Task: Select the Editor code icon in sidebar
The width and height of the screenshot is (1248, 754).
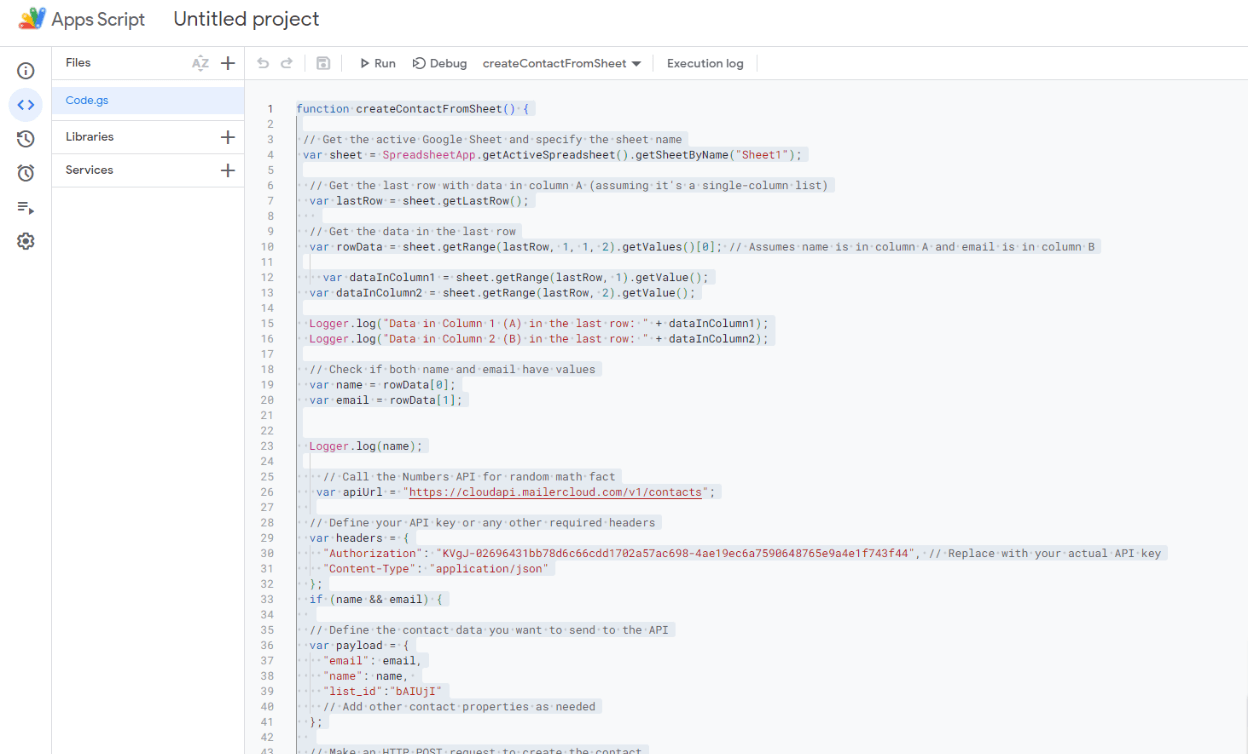Action: (26, 105)
